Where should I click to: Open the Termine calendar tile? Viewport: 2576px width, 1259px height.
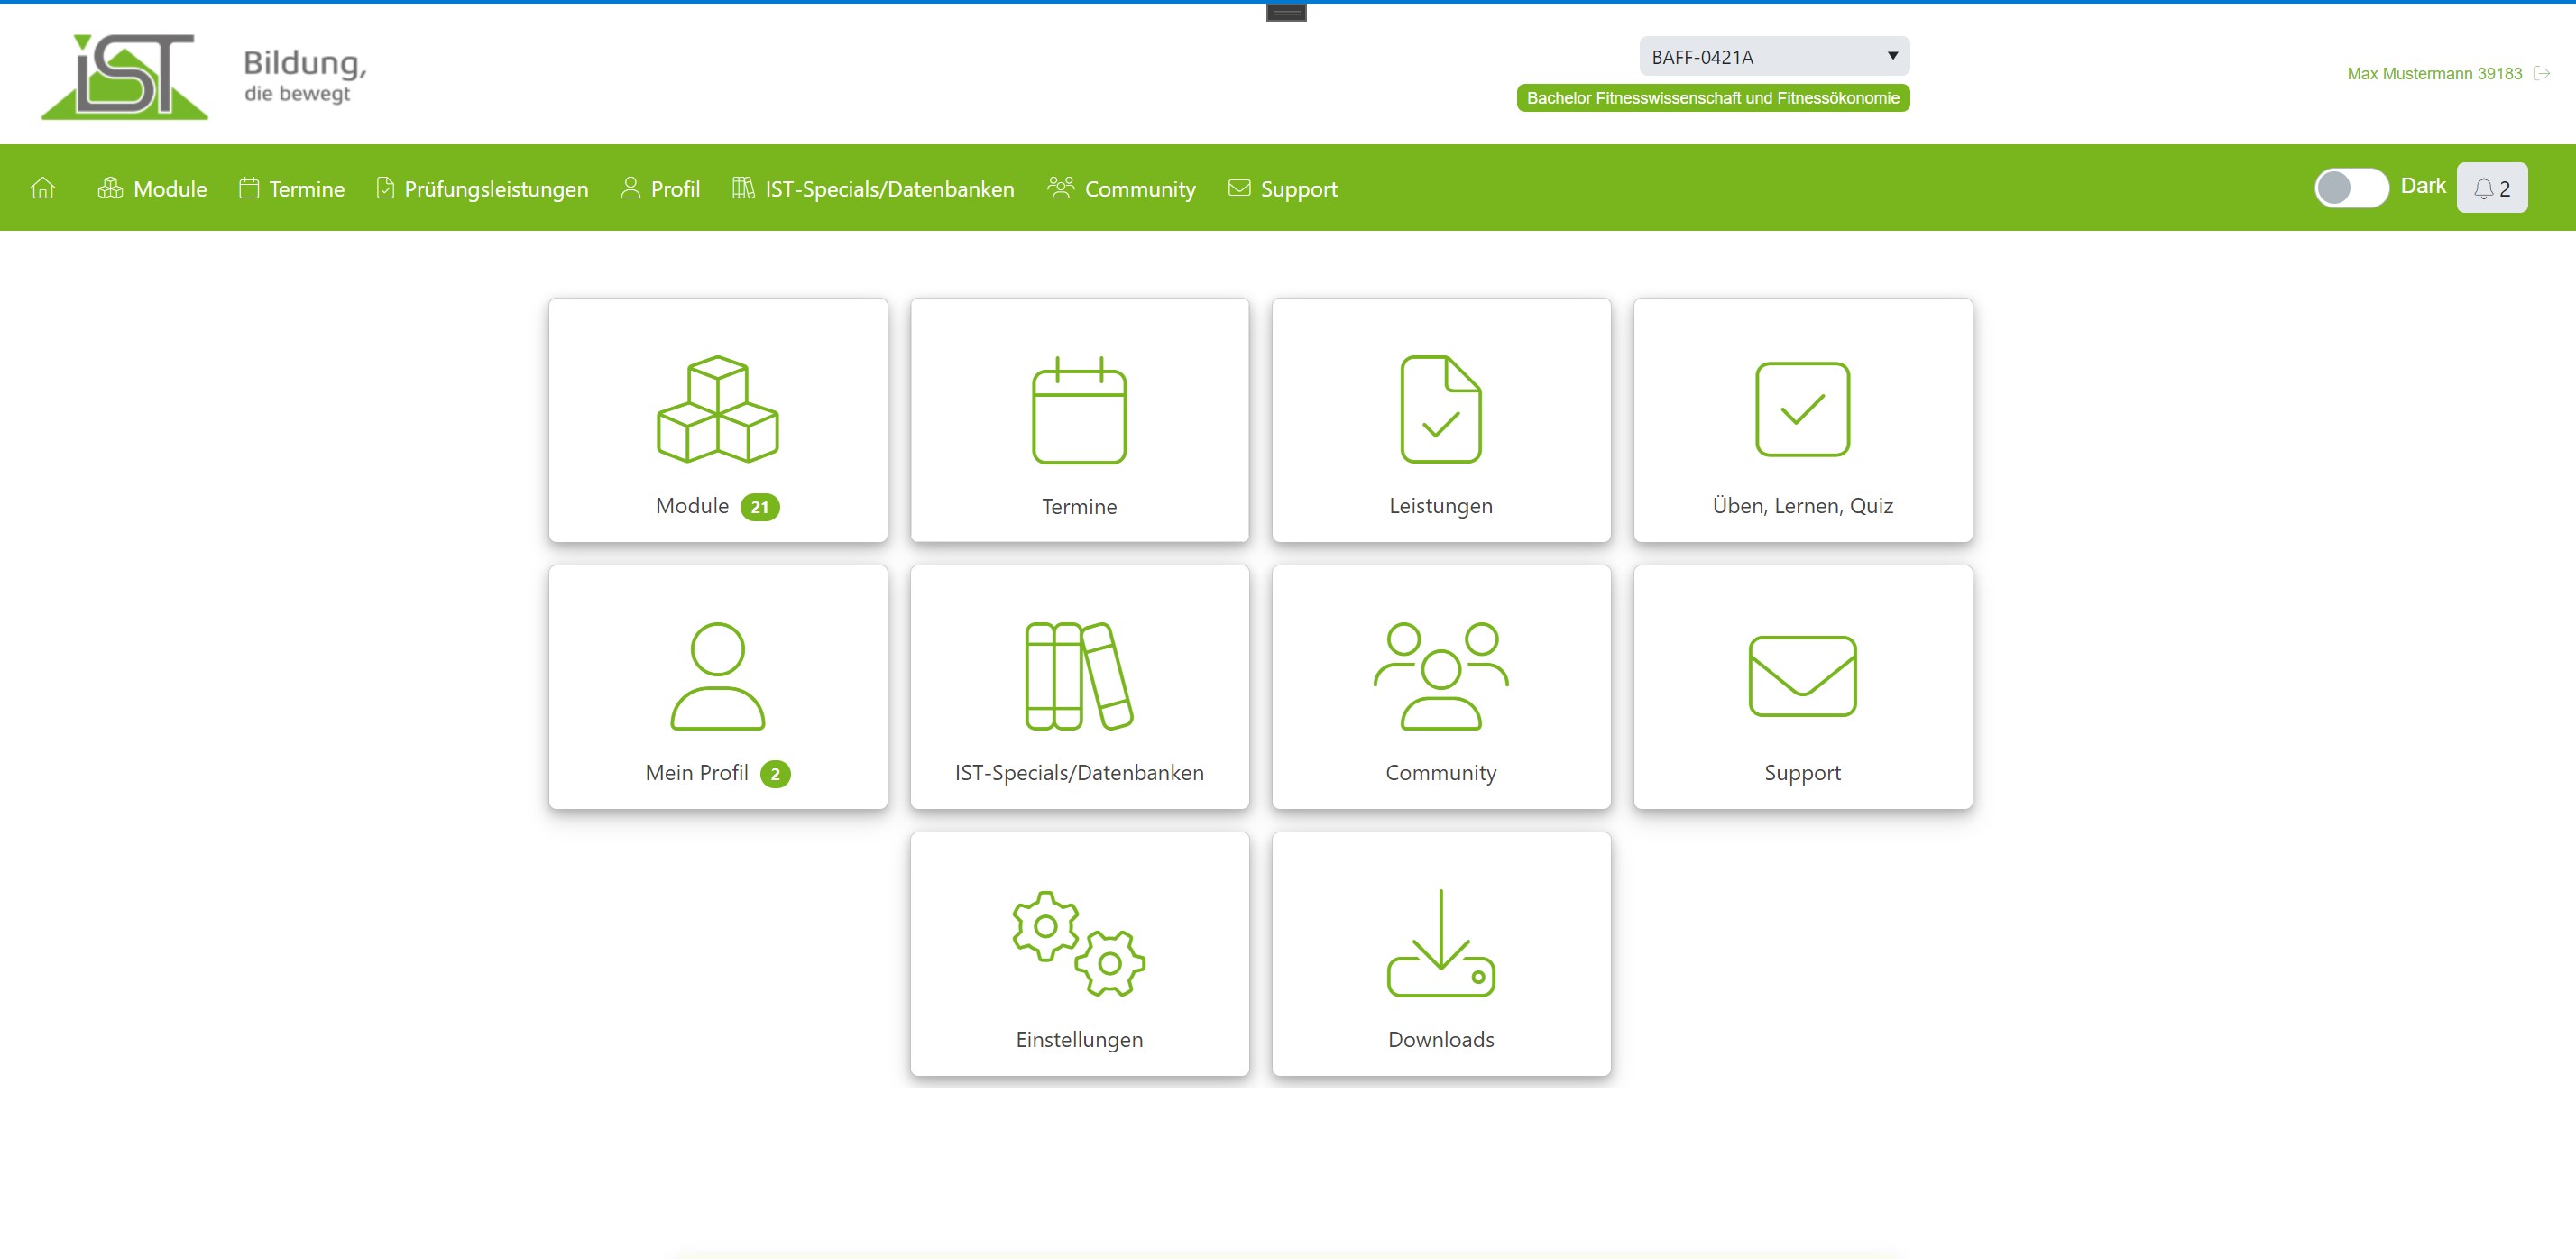(1079, 420)
